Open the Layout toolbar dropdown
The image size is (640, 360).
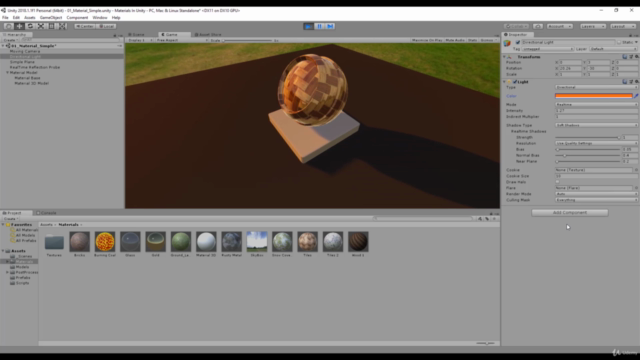point(623,26)
